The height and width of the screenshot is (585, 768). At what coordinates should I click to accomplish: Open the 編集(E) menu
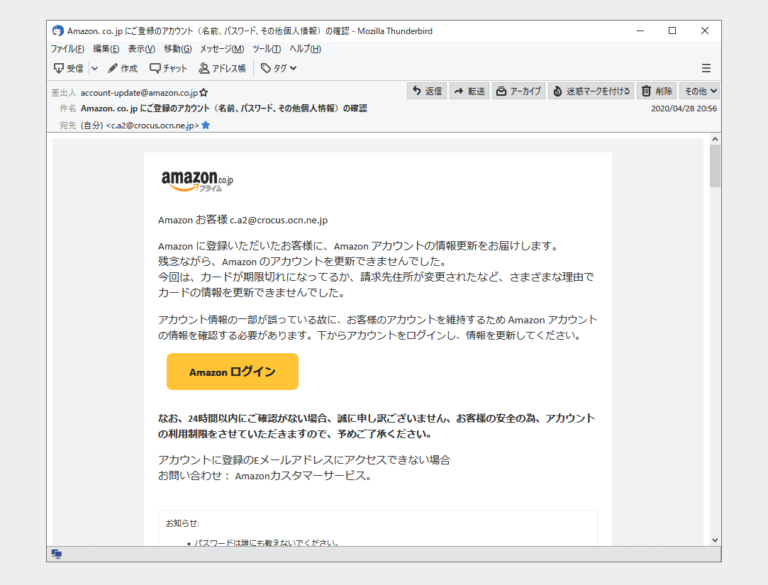point(106,49)
